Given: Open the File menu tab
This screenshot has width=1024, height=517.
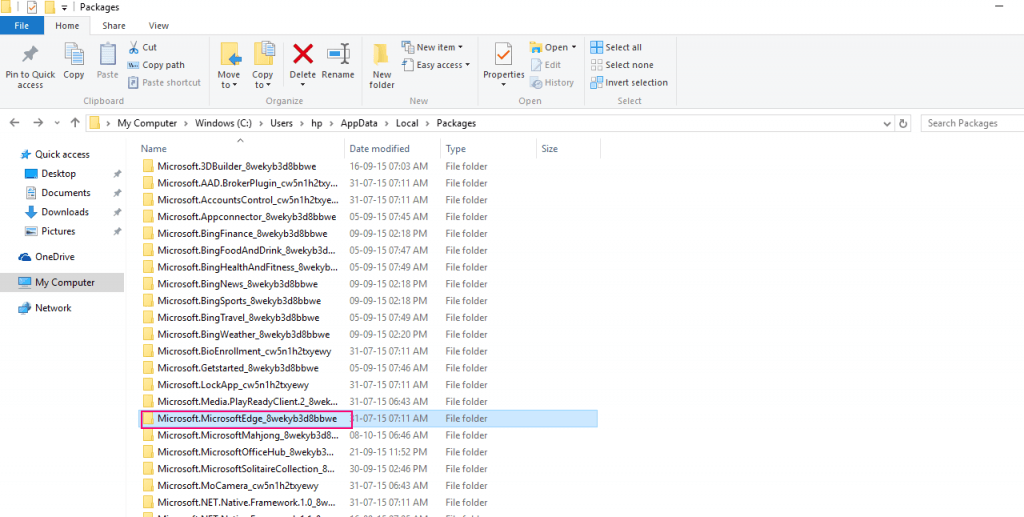Looking at the screenshot, I should pyautogui.click(x=22, y=25).
